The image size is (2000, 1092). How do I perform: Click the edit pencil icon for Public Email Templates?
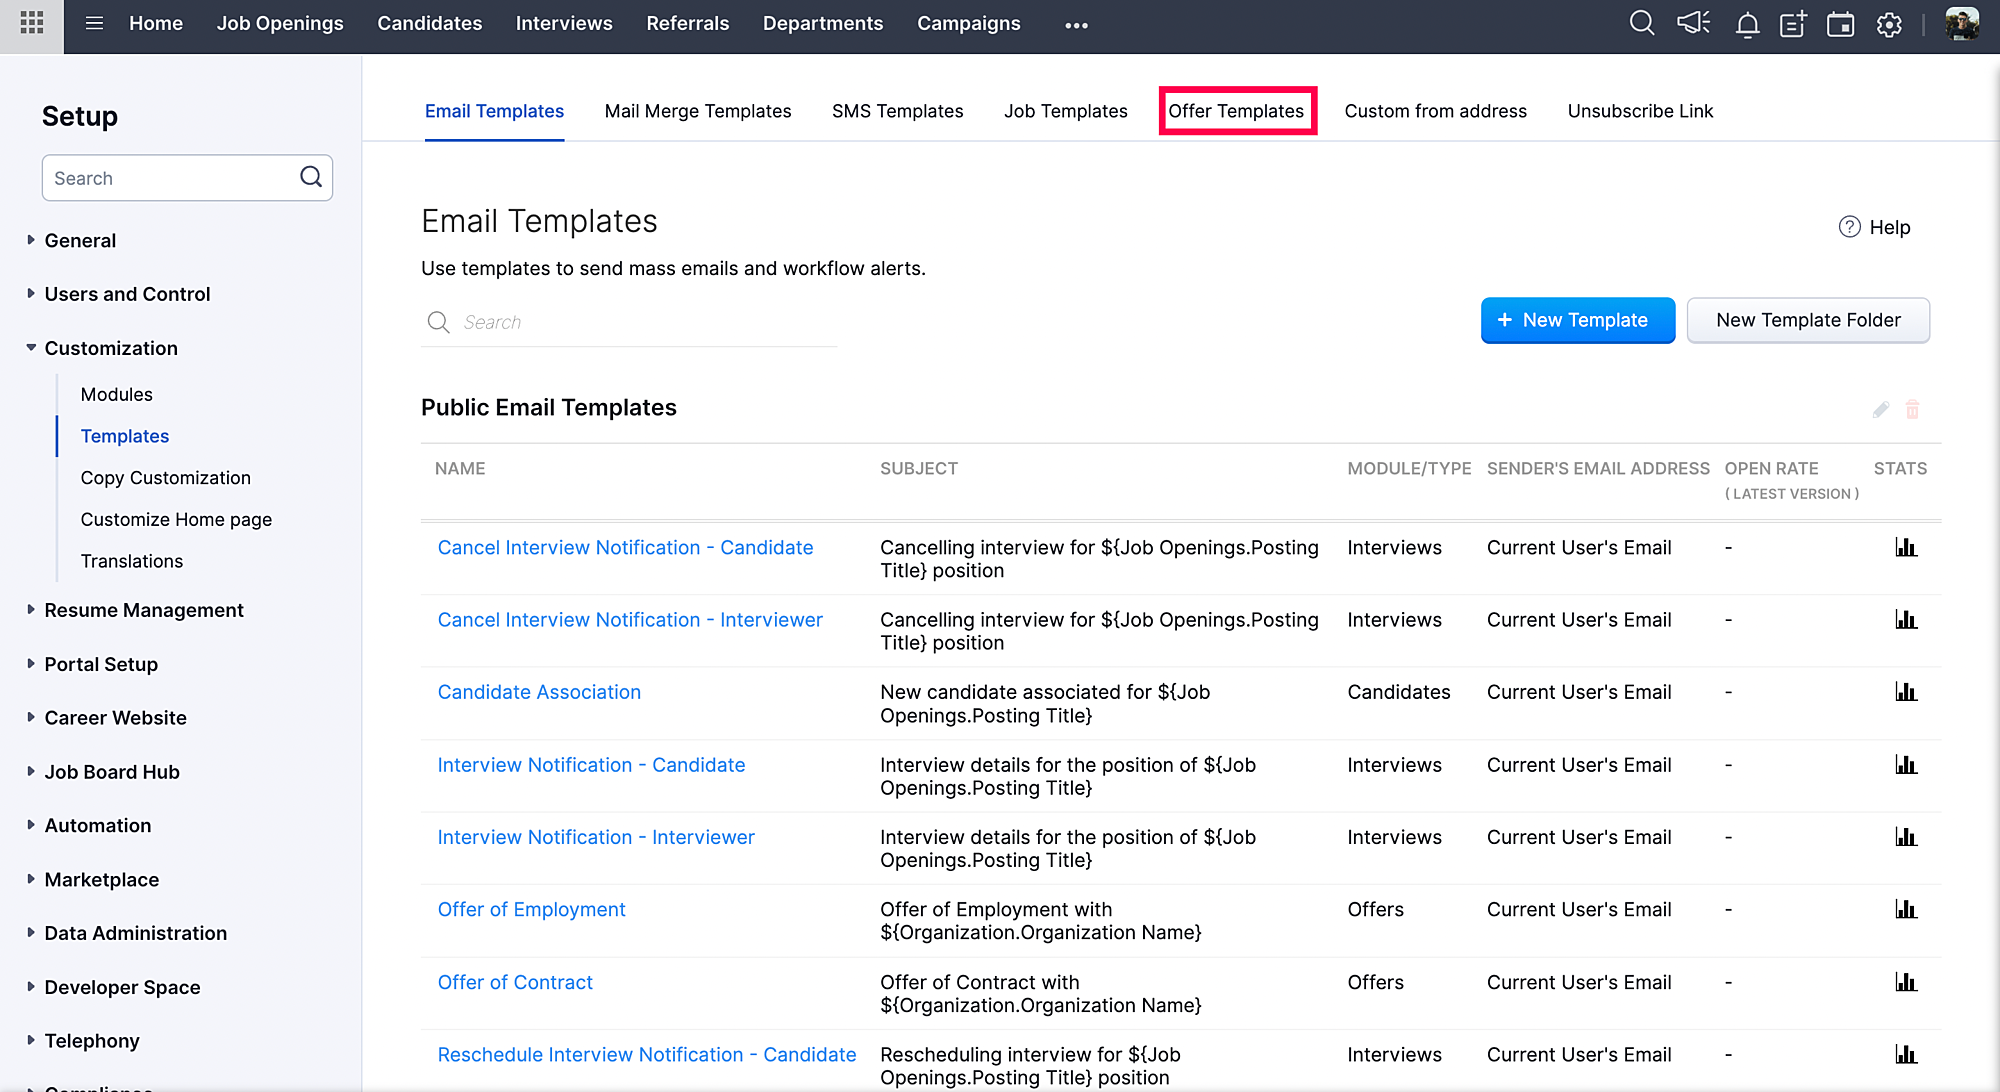1881,410
